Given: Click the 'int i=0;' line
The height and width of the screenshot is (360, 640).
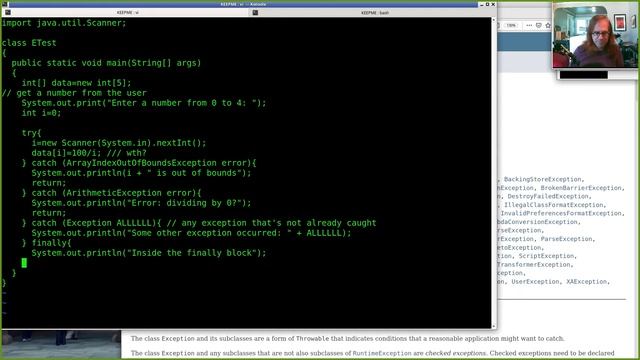Looking at the screenshot, I should coord(41,113).
